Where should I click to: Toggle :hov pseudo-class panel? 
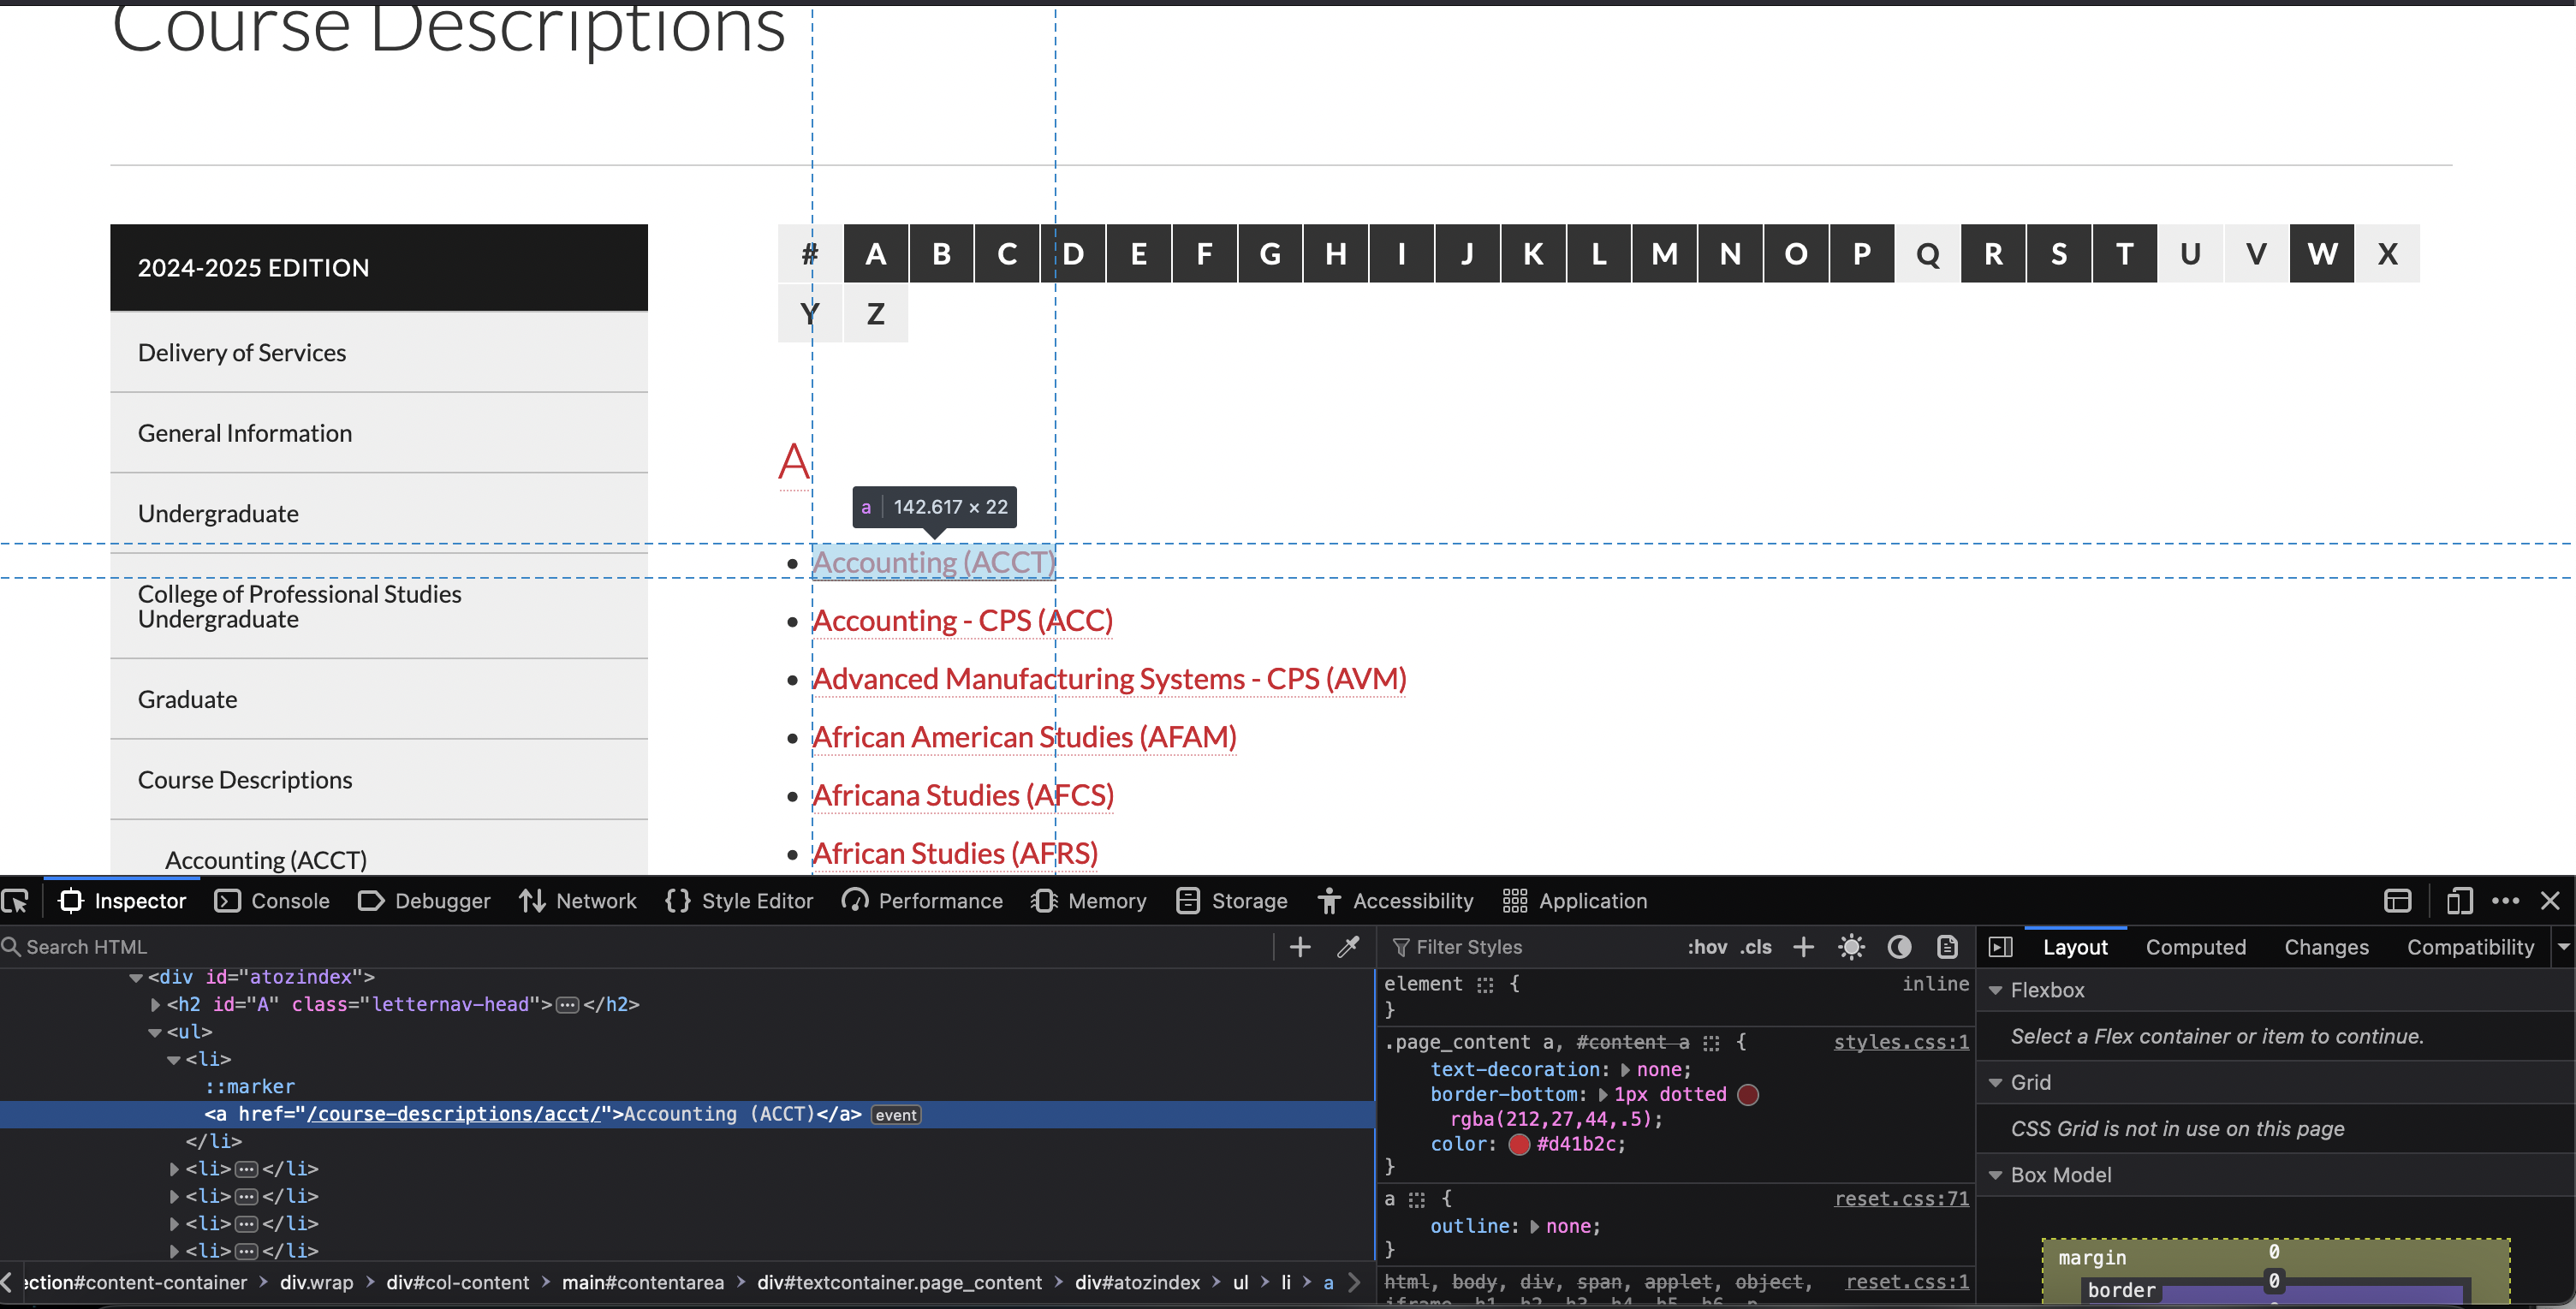pos(1706,946)
